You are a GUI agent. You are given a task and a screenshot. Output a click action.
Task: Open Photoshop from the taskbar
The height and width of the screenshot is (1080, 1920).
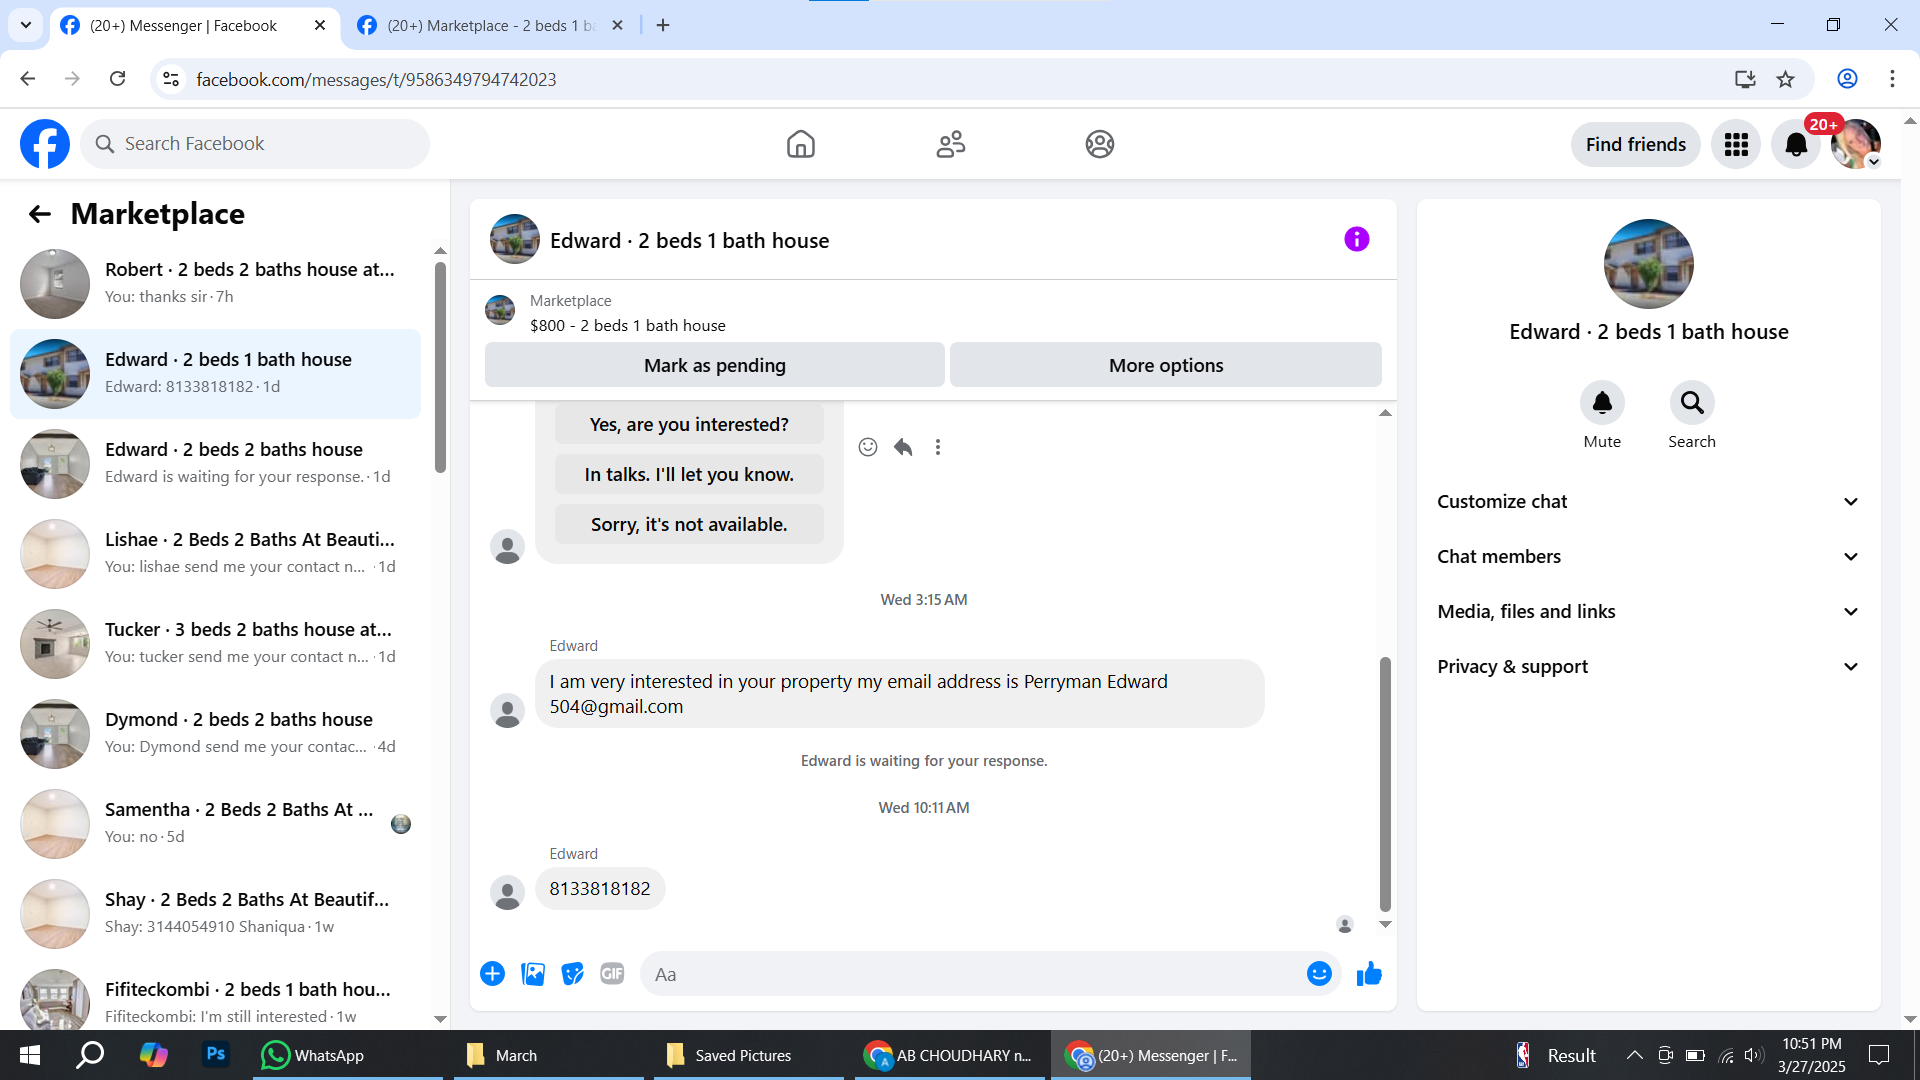[x=215, y=1054]
